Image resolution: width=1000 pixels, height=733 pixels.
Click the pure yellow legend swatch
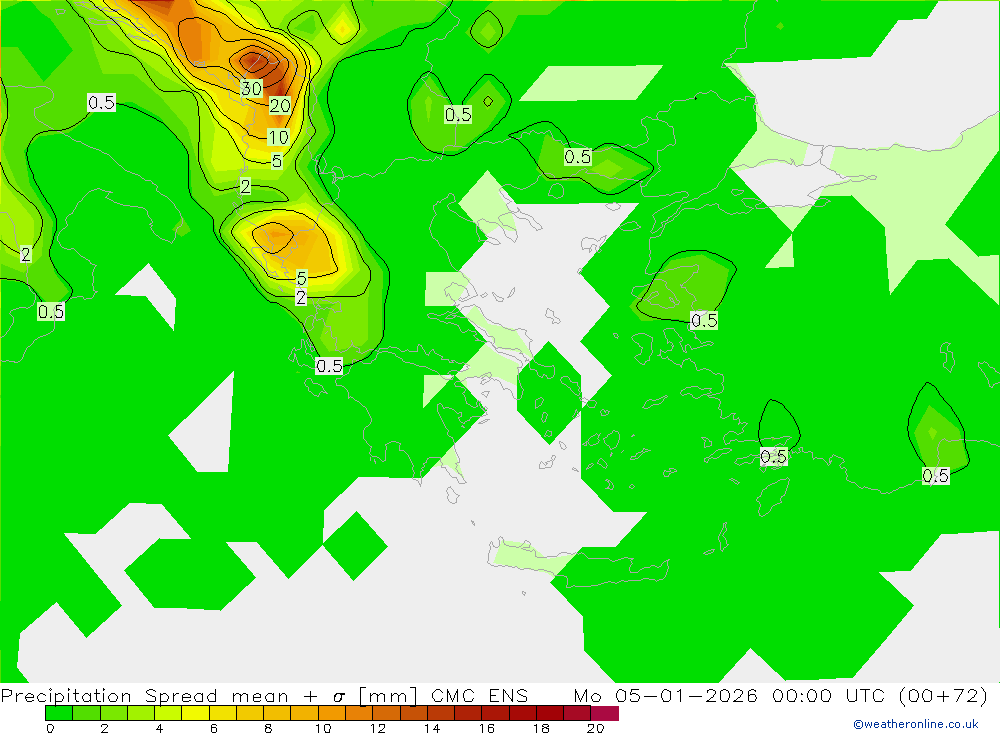(195, 713)
